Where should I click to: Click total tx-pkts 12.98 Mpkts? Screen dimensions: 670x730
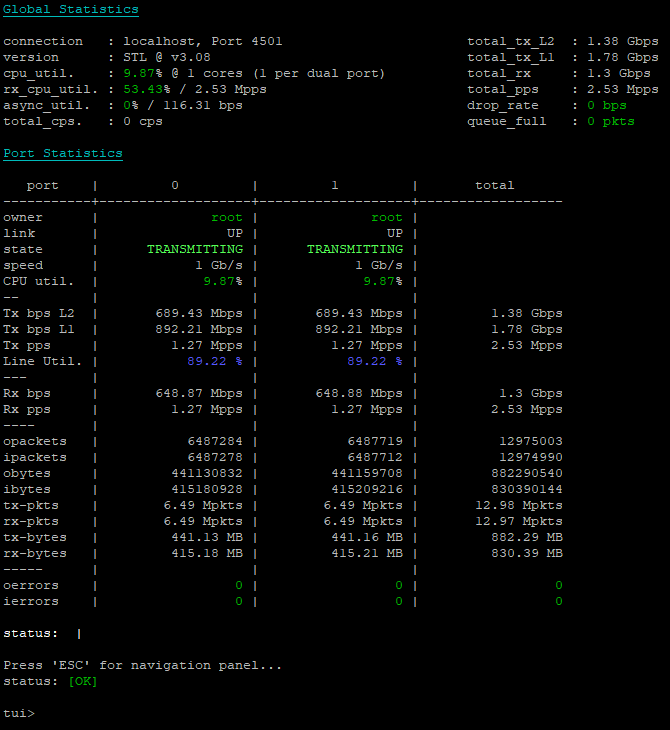[x=519, y=506]
